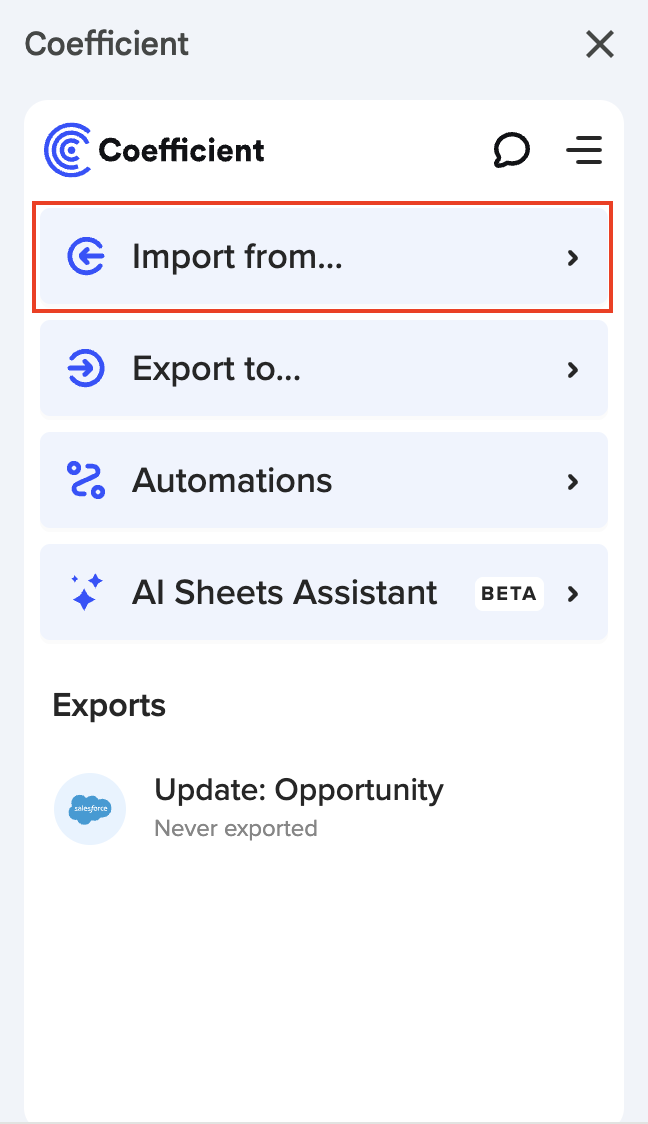Click the Coefficient logo in the header
Viewport: 648px width, 1124px height.
coord(155,150)
